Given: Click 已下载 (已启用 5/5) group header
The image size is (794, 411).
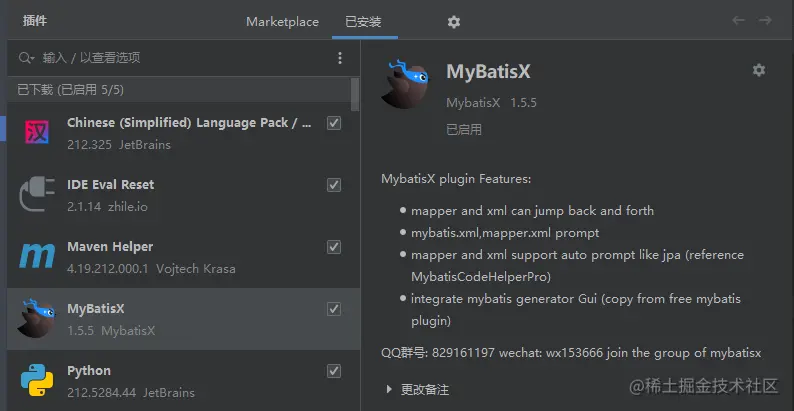Looking at the screenshot, I should tap(179, 90).
